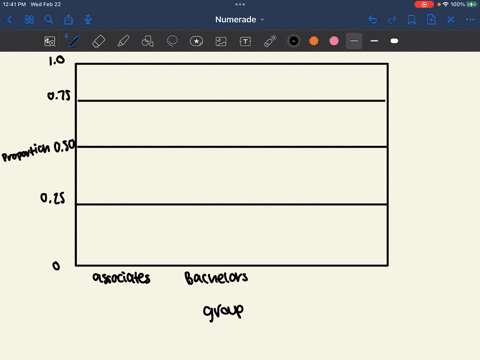
Task: Tap the three-dot multitasking handle
Action: (x=240, y=4)
